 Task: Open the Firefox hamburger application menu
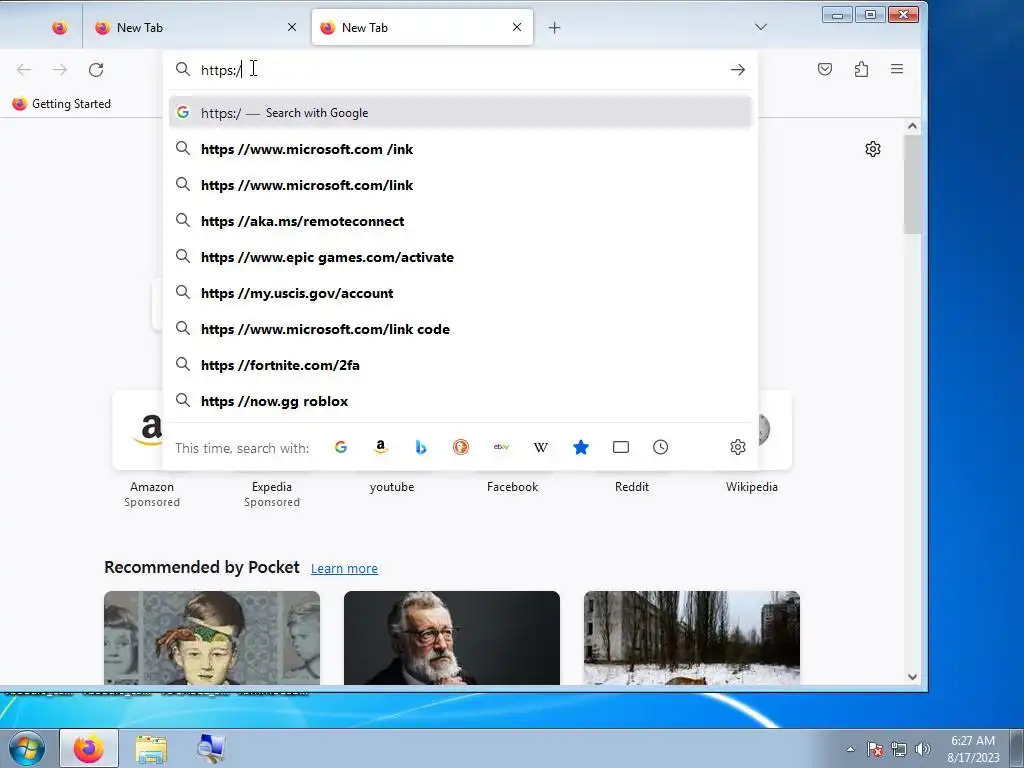coord(897,69)
